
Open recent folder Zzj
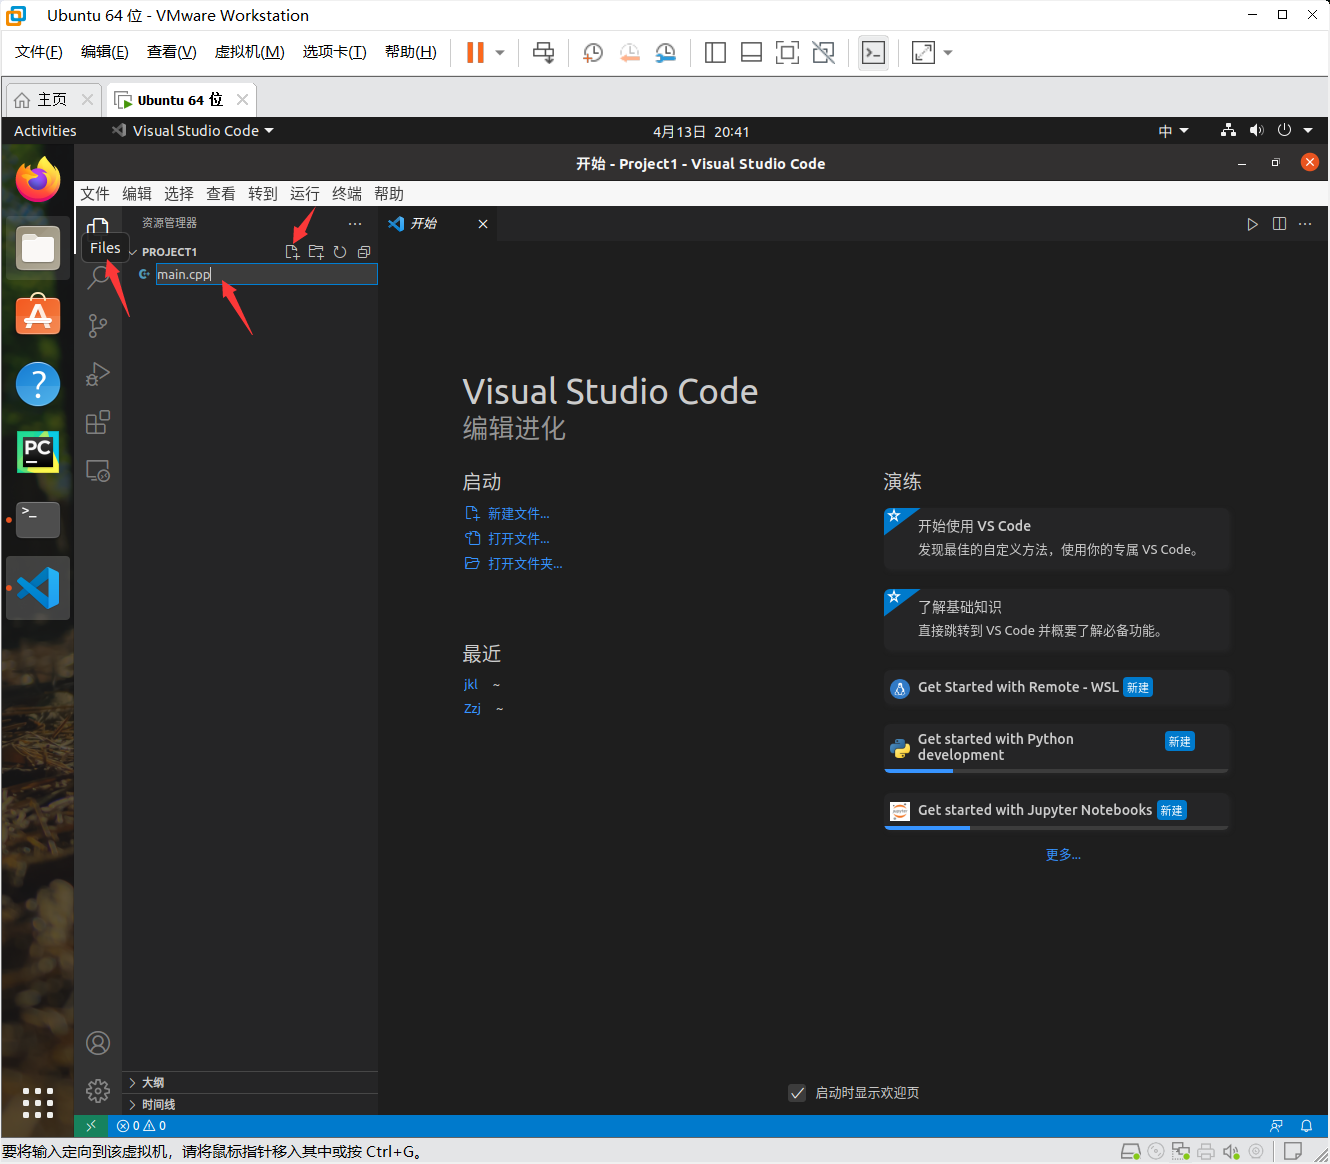472,709
